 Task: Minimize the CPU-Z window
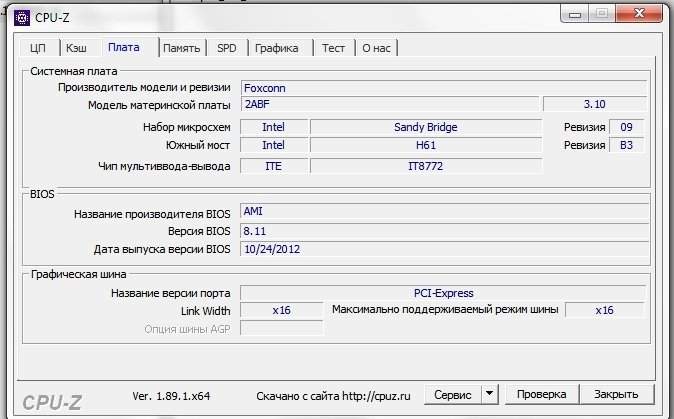[571, 13]
